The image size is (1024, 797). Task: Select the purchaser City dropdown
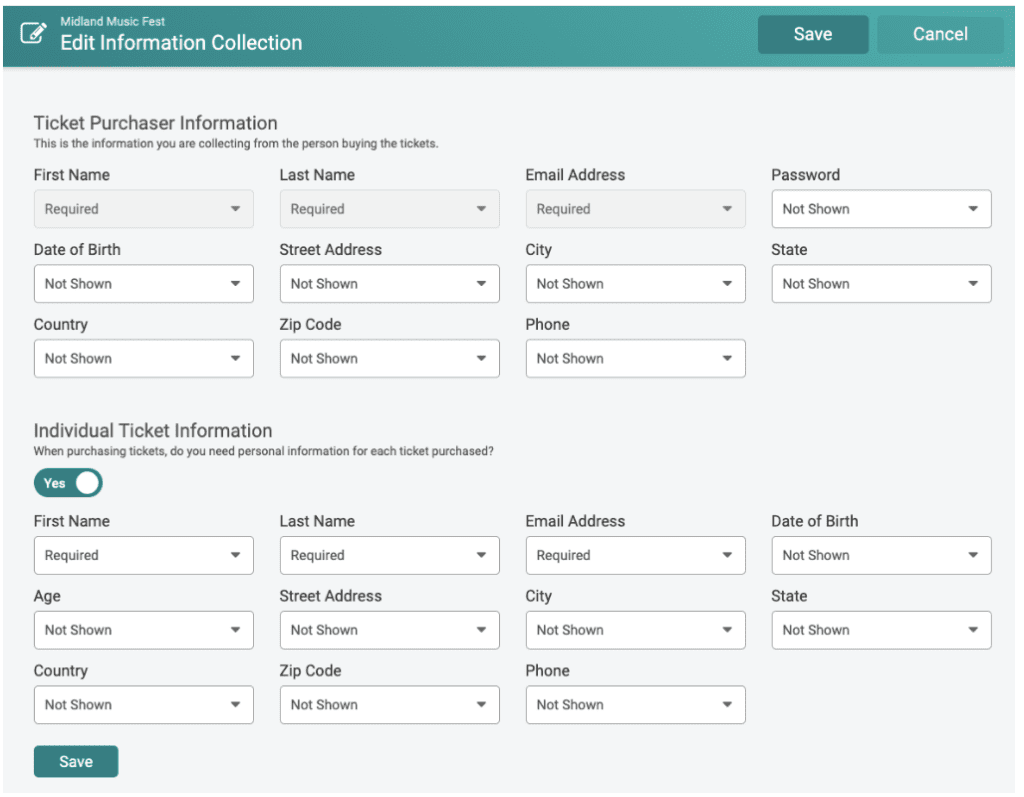coord(635,284)
